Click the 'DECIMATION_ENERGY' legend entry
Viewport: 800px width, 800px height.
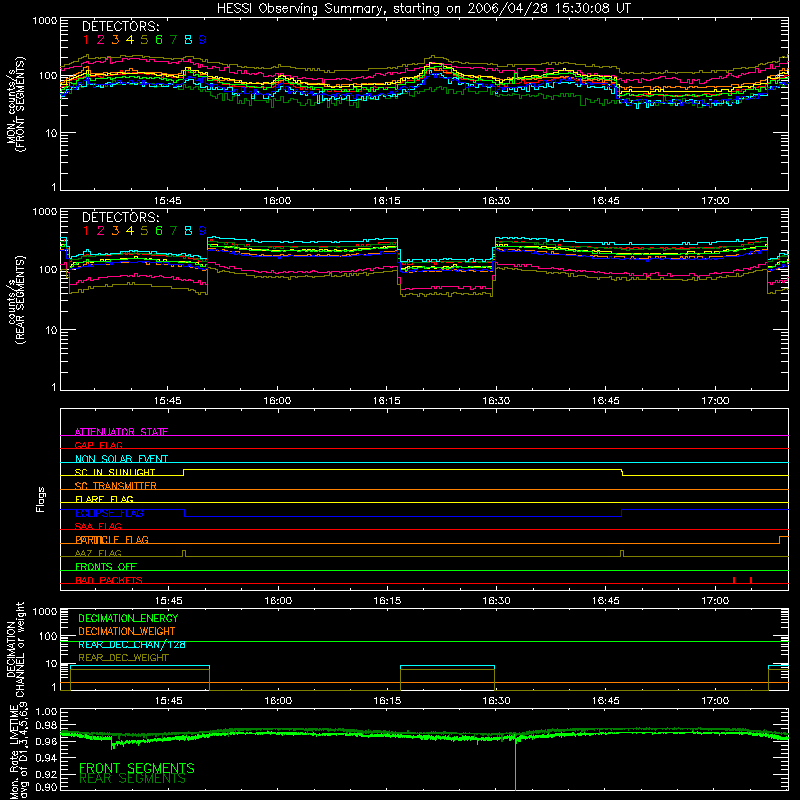tap(128, 618)
